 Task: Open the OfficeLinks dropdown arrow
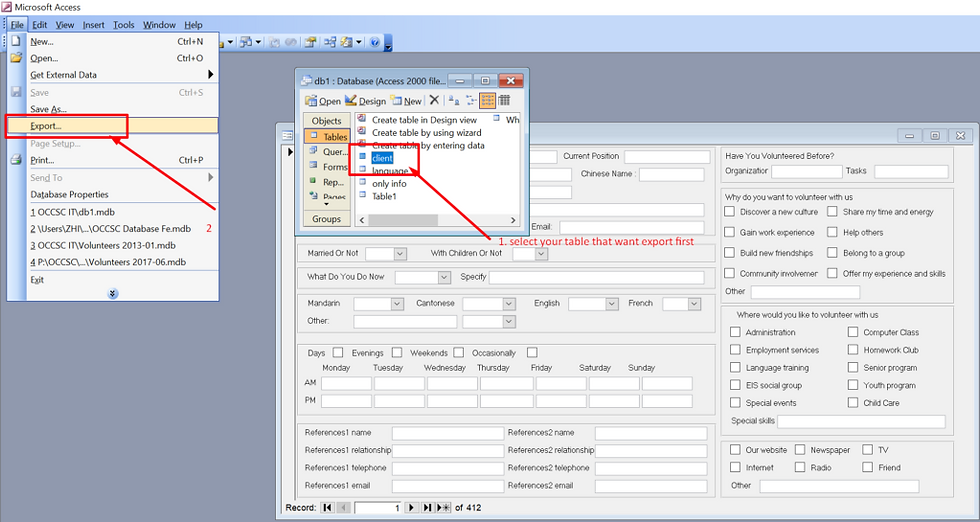point(231,42)
